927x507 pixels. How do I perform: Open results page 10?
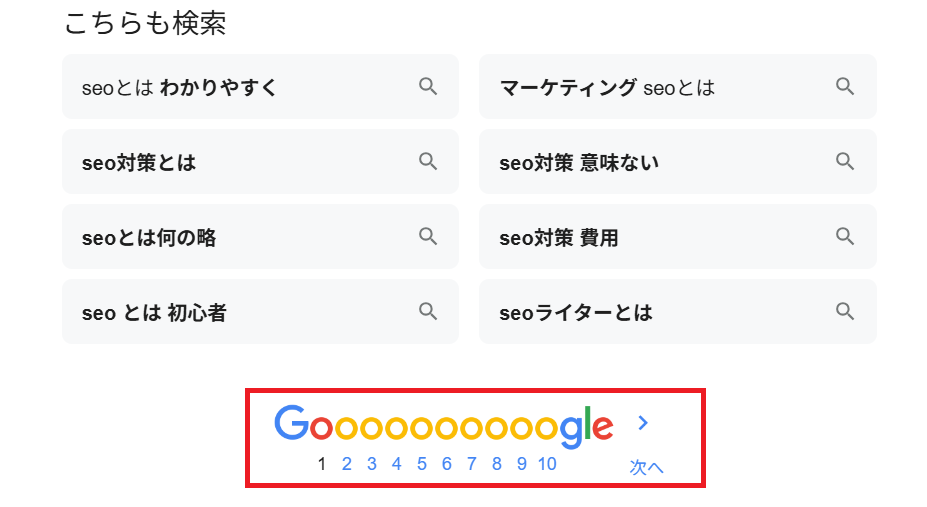tap(547, 464)
